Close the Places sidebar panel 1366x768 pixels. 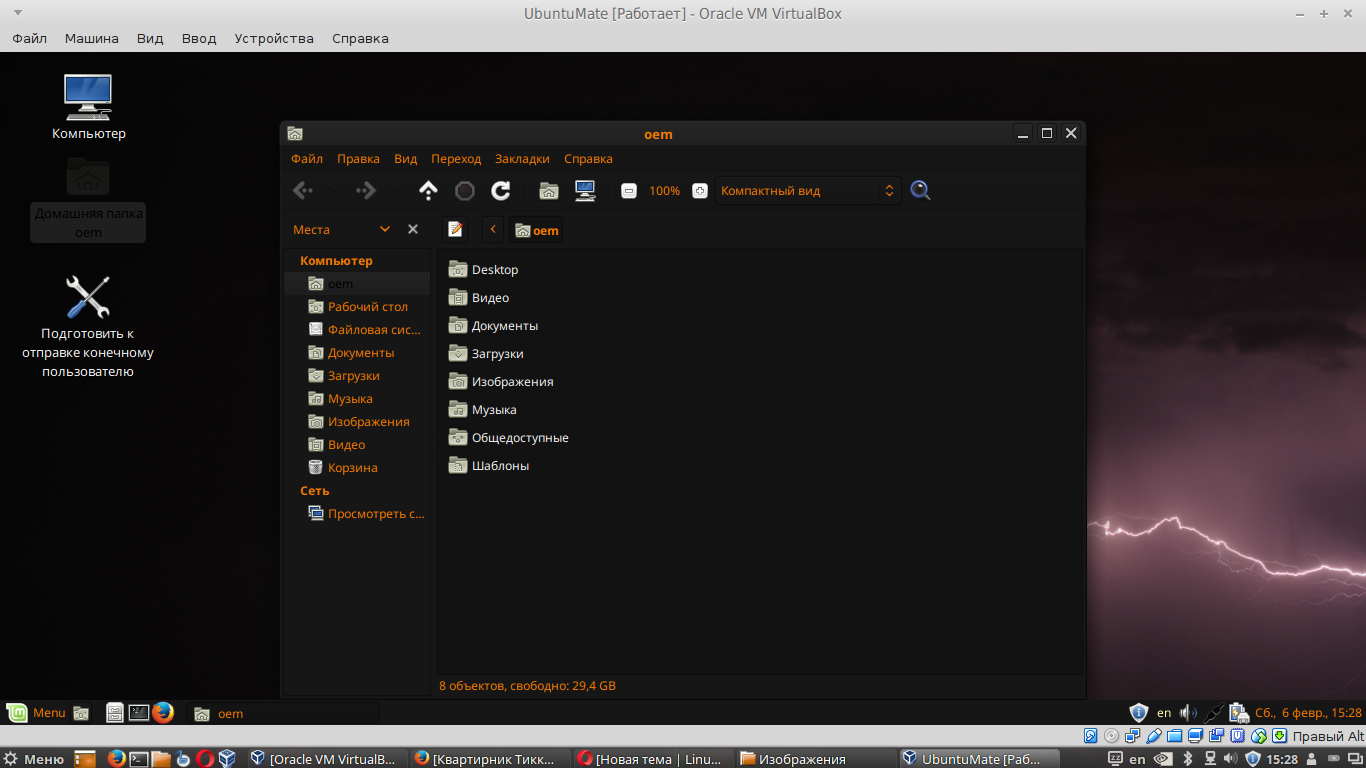click(413, 229)
